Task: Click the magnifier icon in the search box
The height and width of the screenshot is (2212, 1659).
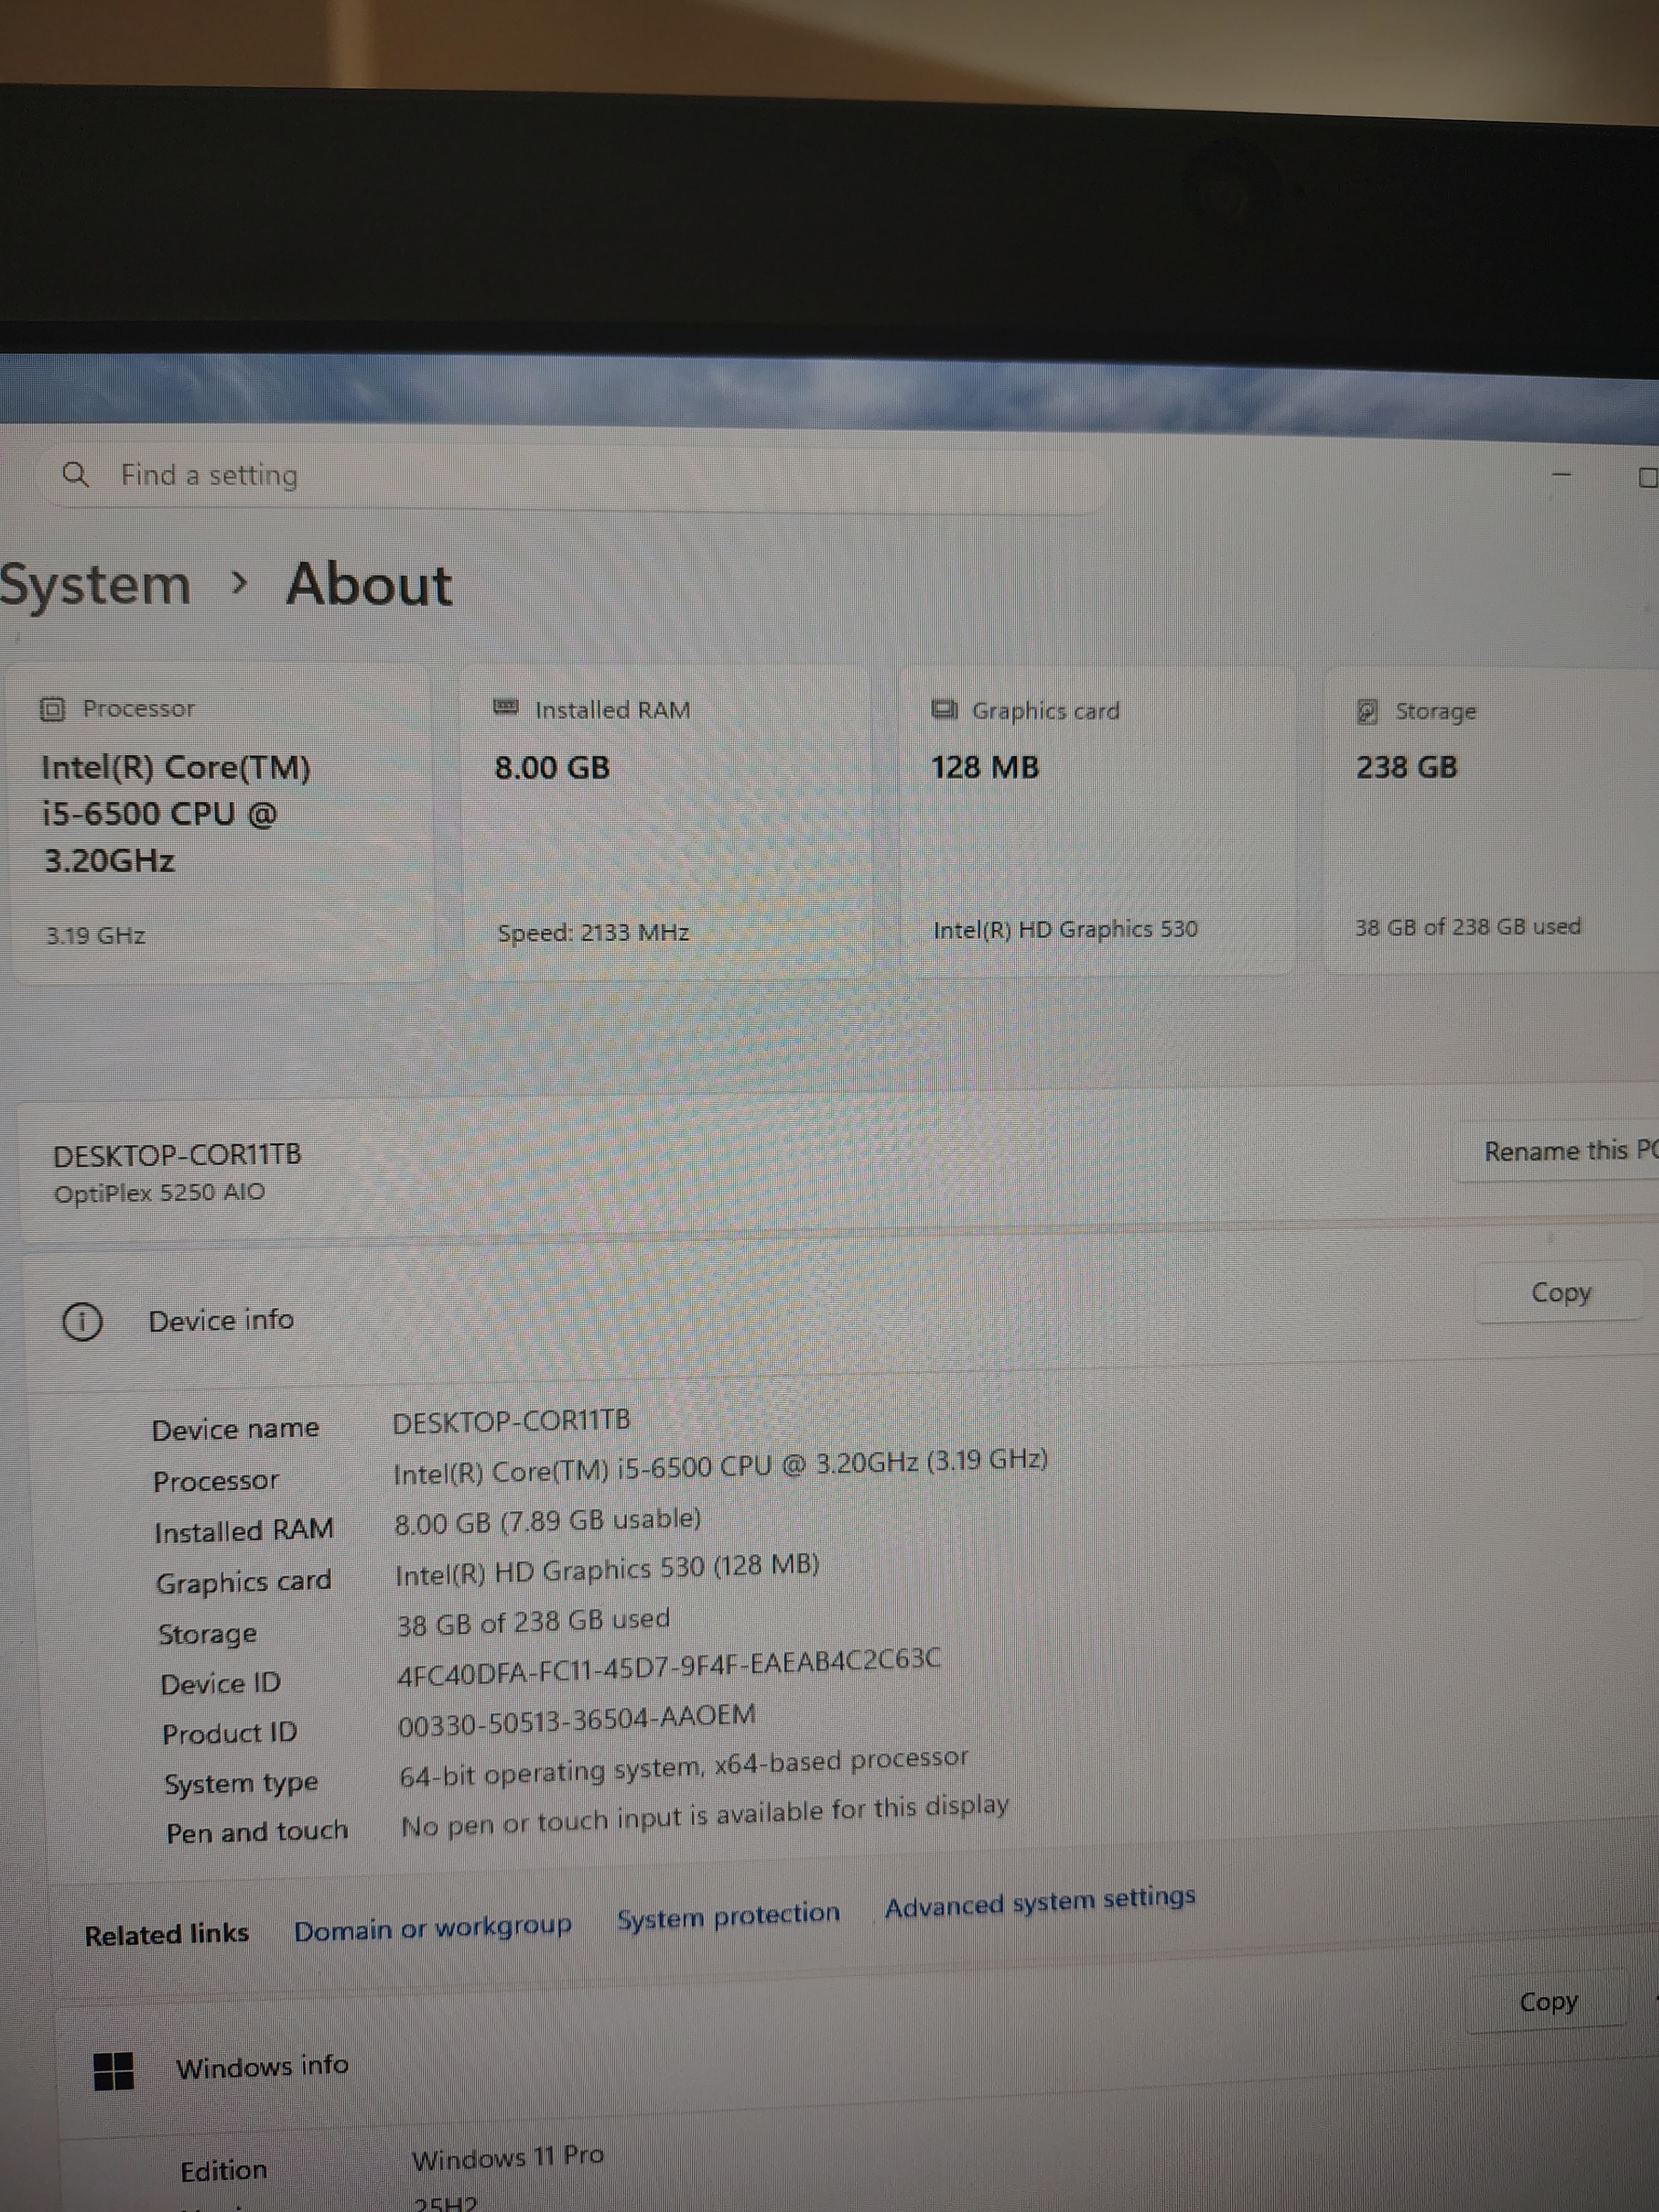Action: point(75,474)
